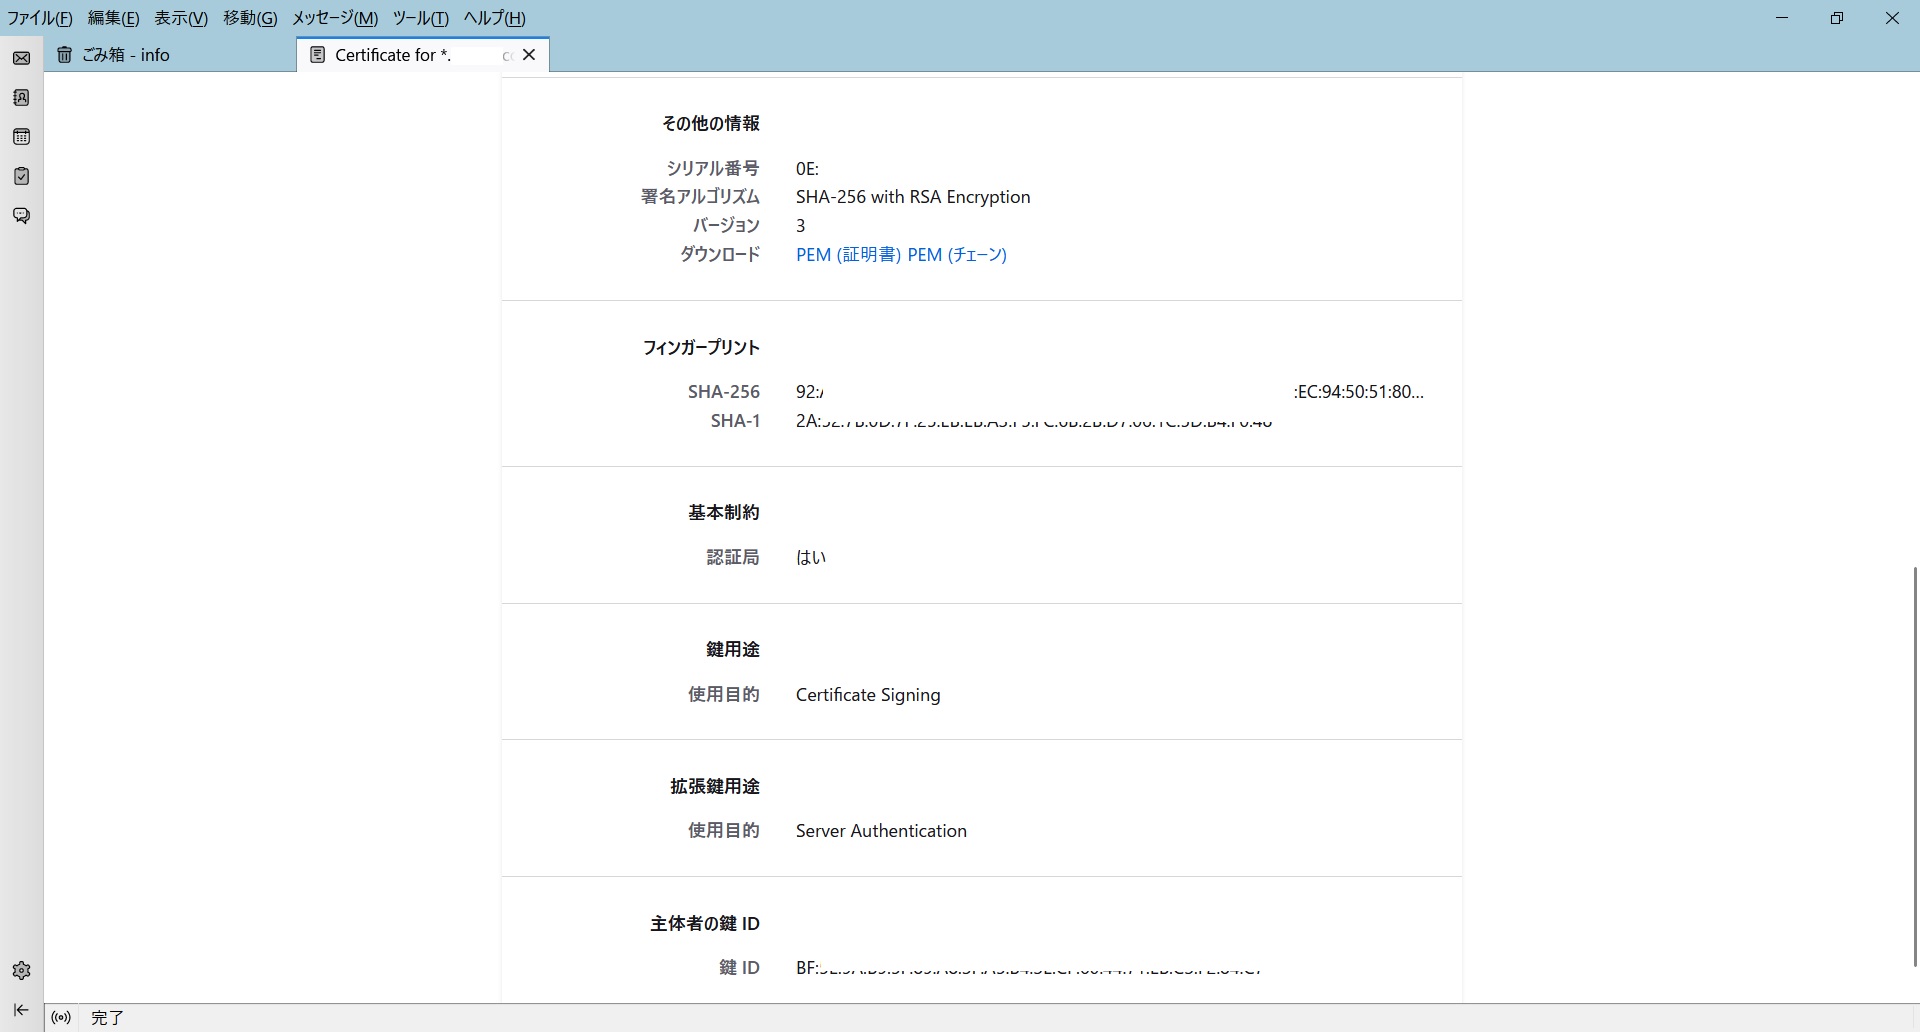Open the Chat sidebar icon
Image resolution: width=1920 pixels, height=1032 pixels.
(21, 216)
